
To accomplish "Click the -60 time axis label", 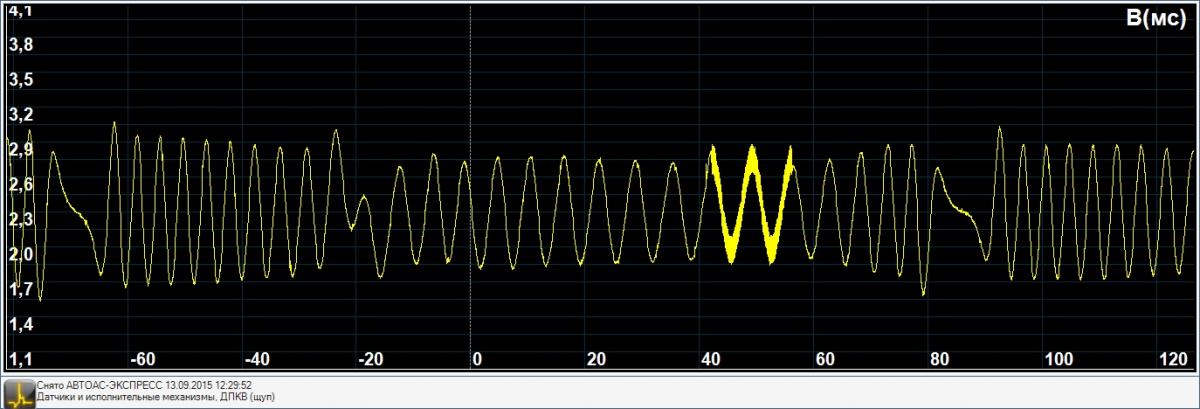I will 143,359.
